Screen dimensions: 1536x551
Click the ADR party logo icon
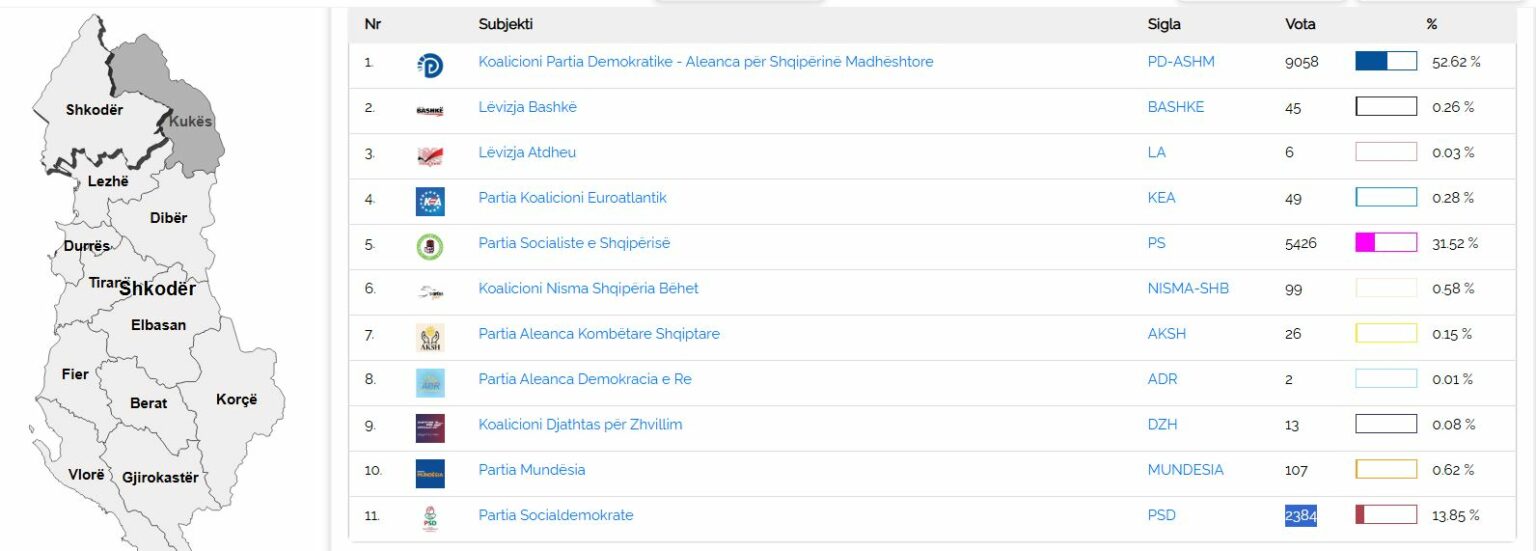click(430, 383)
